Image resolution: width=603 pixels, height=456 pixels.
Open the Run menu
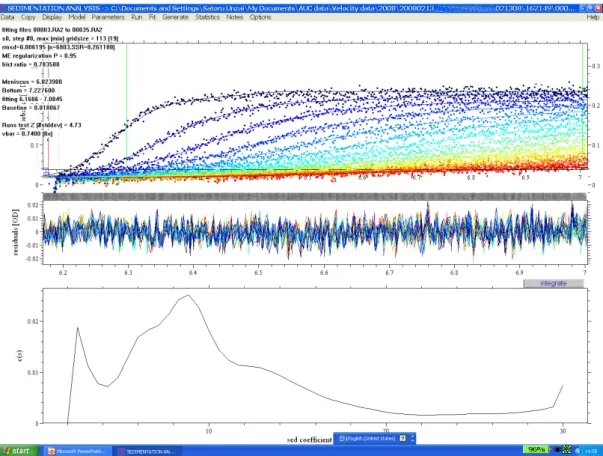pyautogui.click(x=137, y=17)
